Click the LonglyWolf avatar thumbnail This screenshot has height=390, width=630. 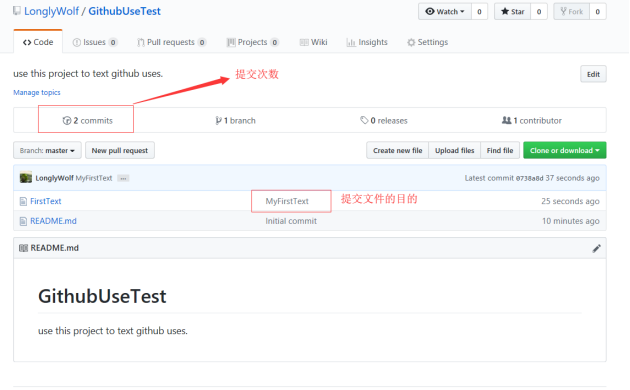(x=26, y=178)
